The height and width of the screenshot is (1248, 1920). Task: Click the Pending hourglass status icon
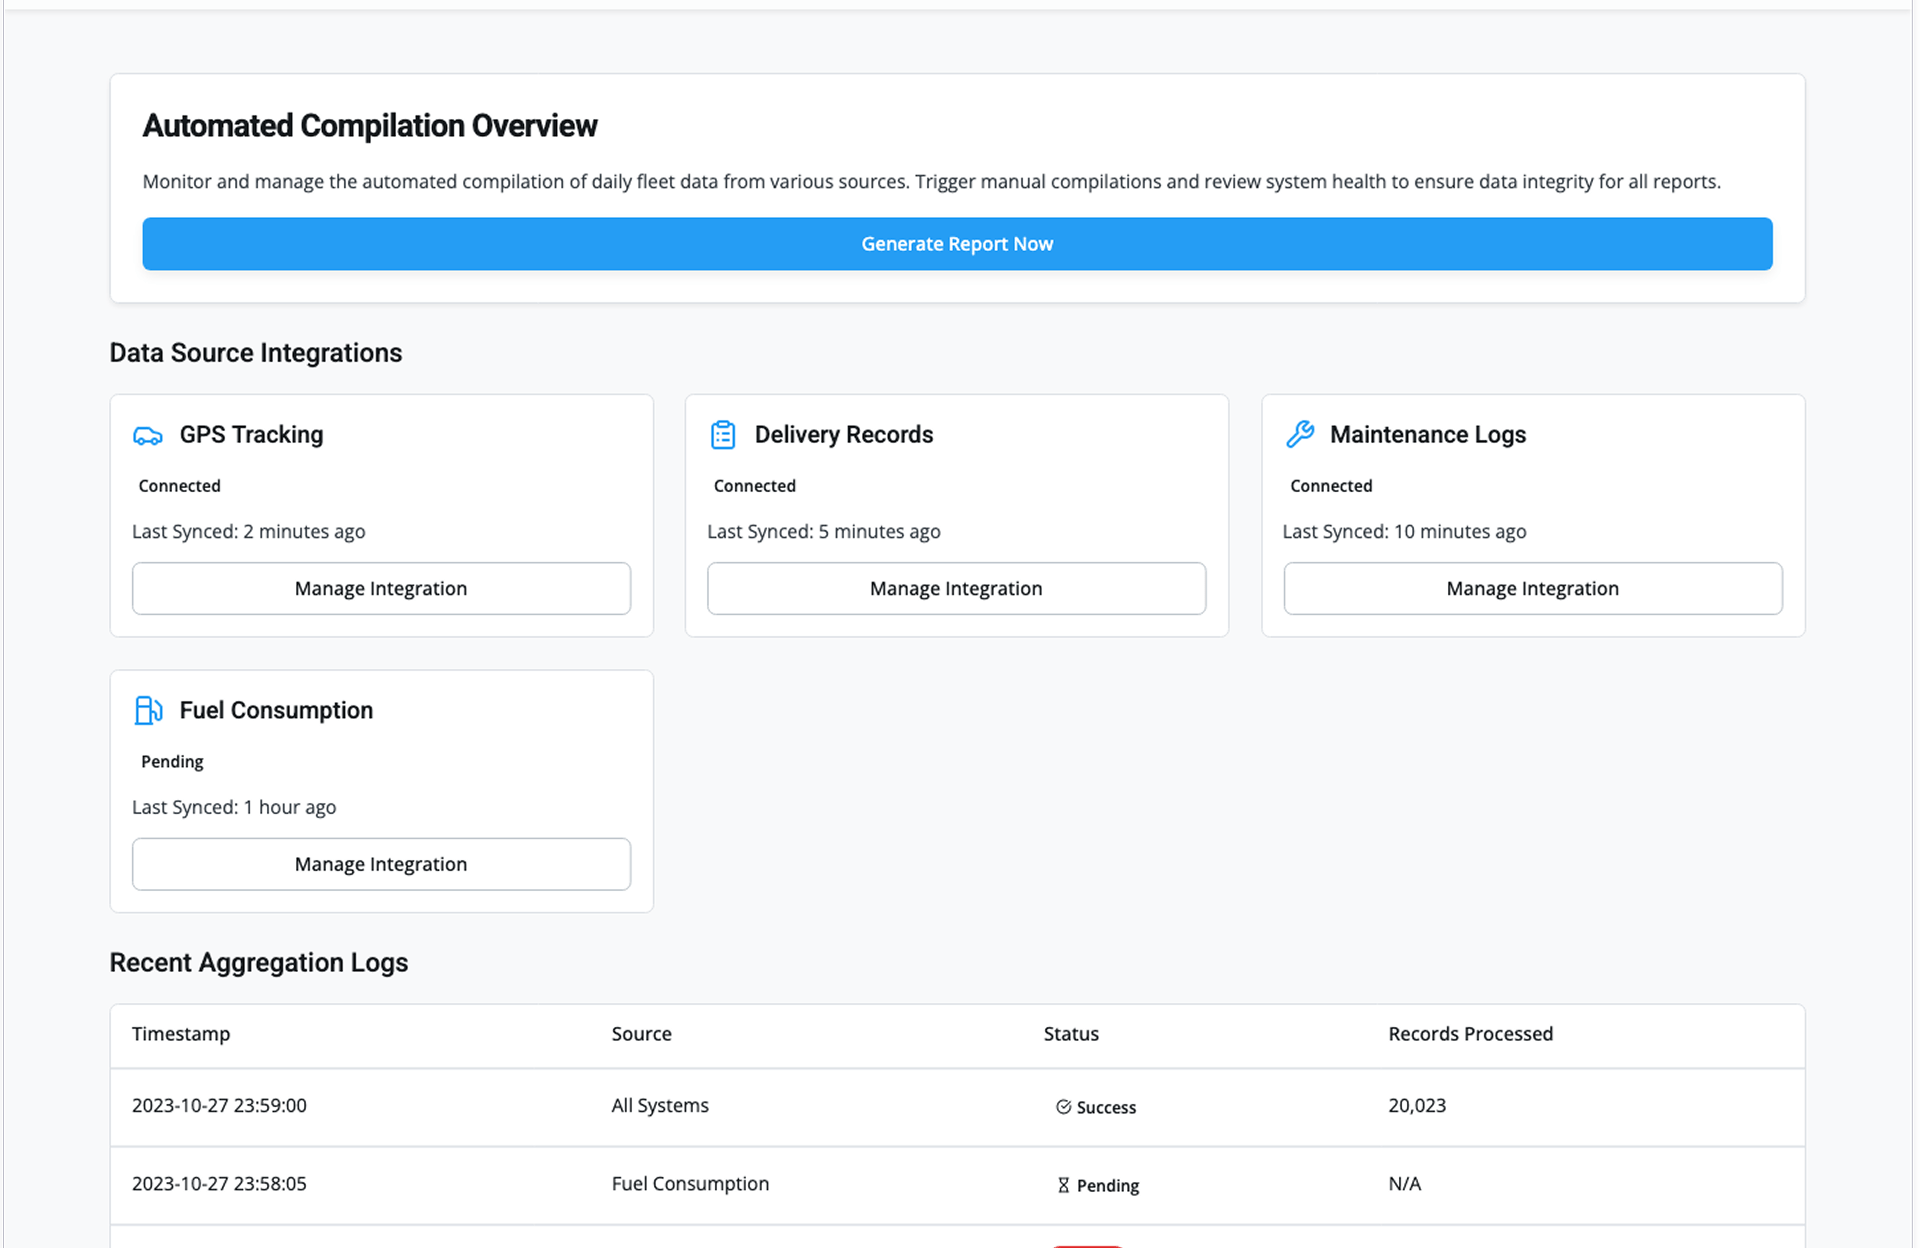coord(1063,1185)
